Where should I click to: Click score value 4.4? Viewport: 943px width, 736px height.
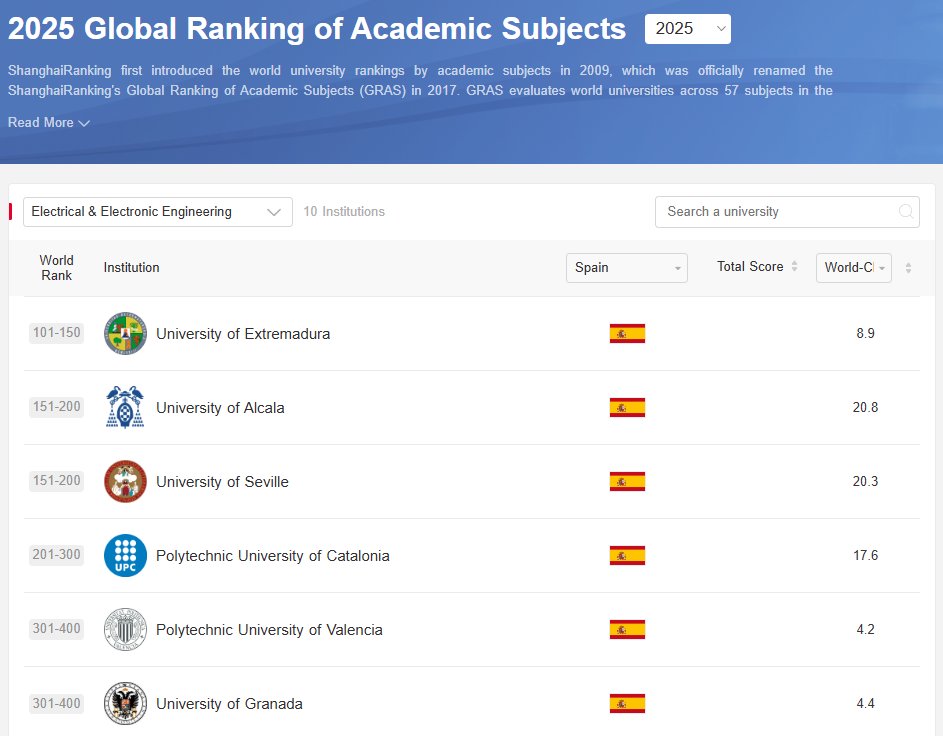coord(865,703)
